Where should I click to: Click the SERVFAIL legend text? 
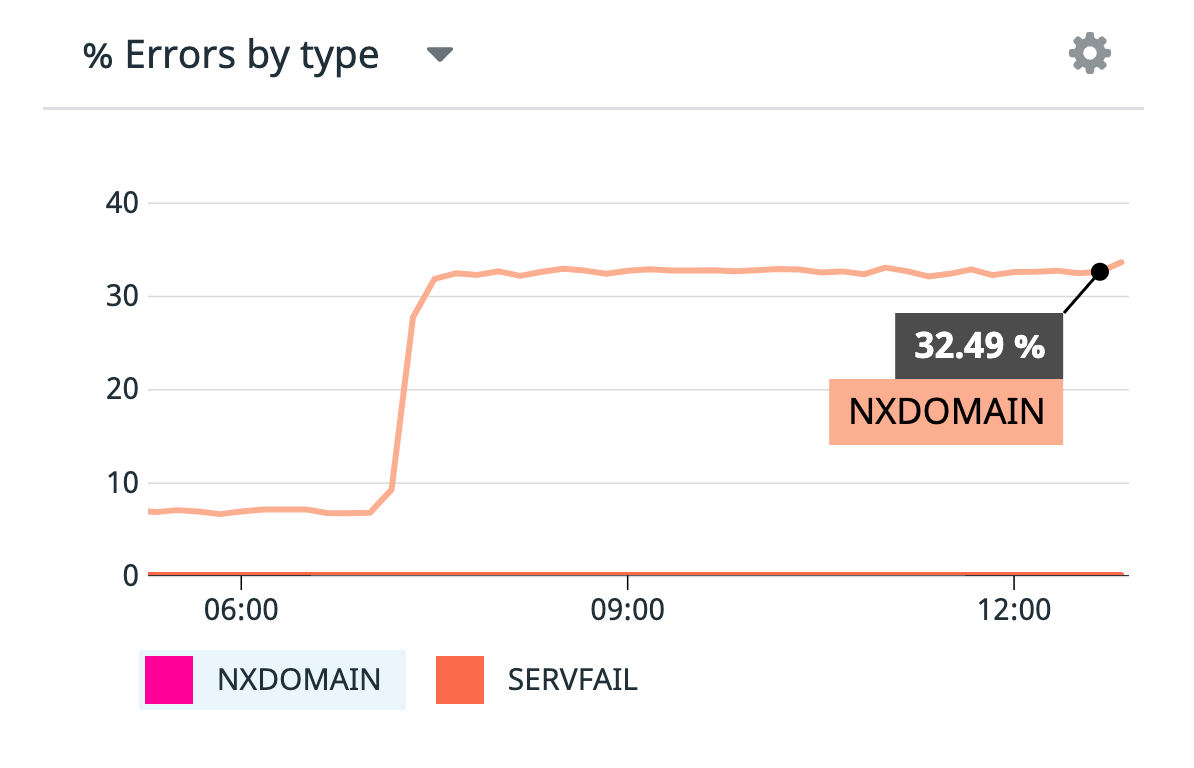pyautogui.click(x=573, y=679)
